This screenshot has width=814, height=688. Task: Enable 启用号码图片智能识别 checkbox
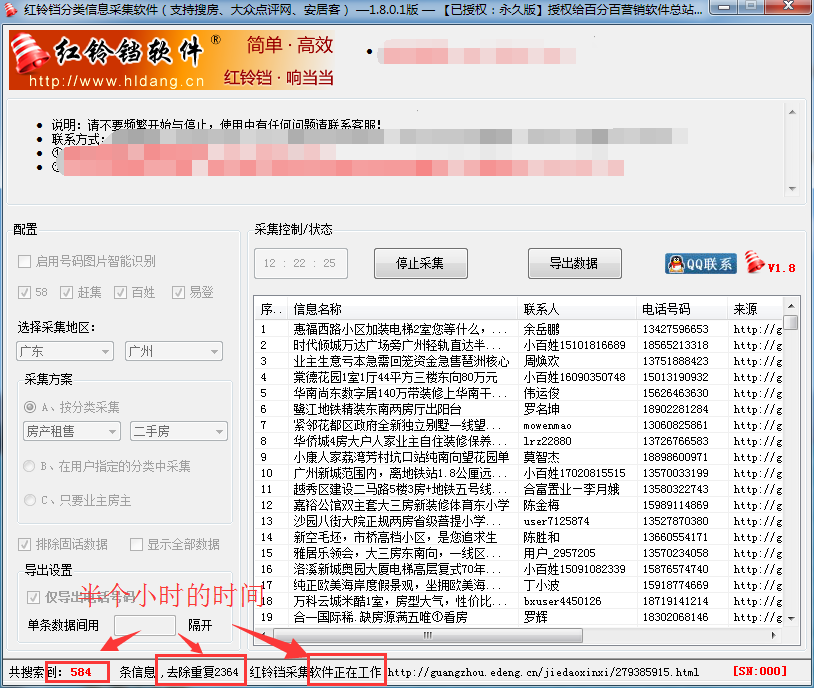click(x=24, y=261)
